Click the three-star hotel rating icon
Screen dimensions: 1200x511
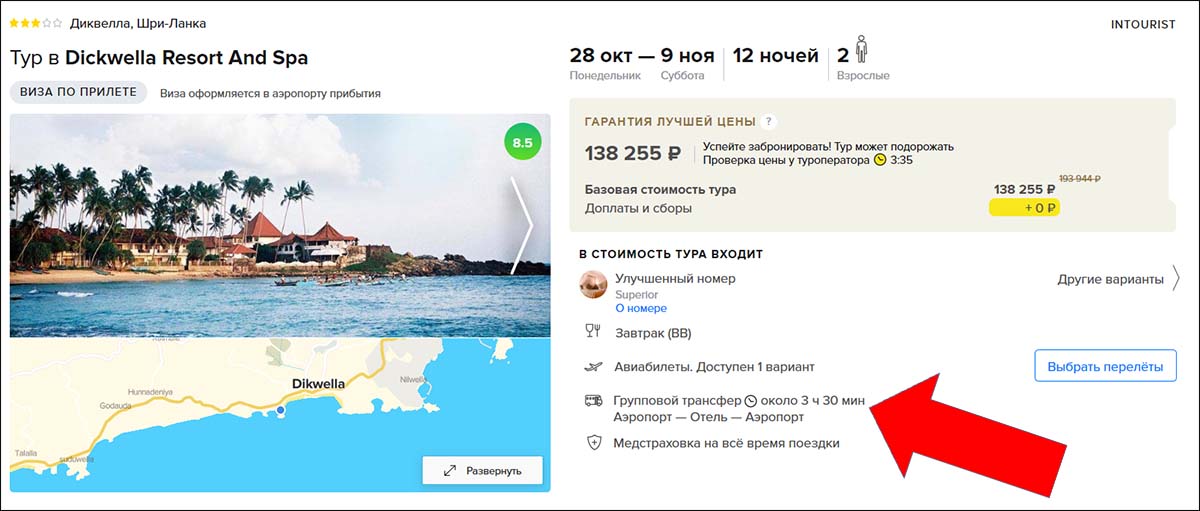[x=35, y=23]
